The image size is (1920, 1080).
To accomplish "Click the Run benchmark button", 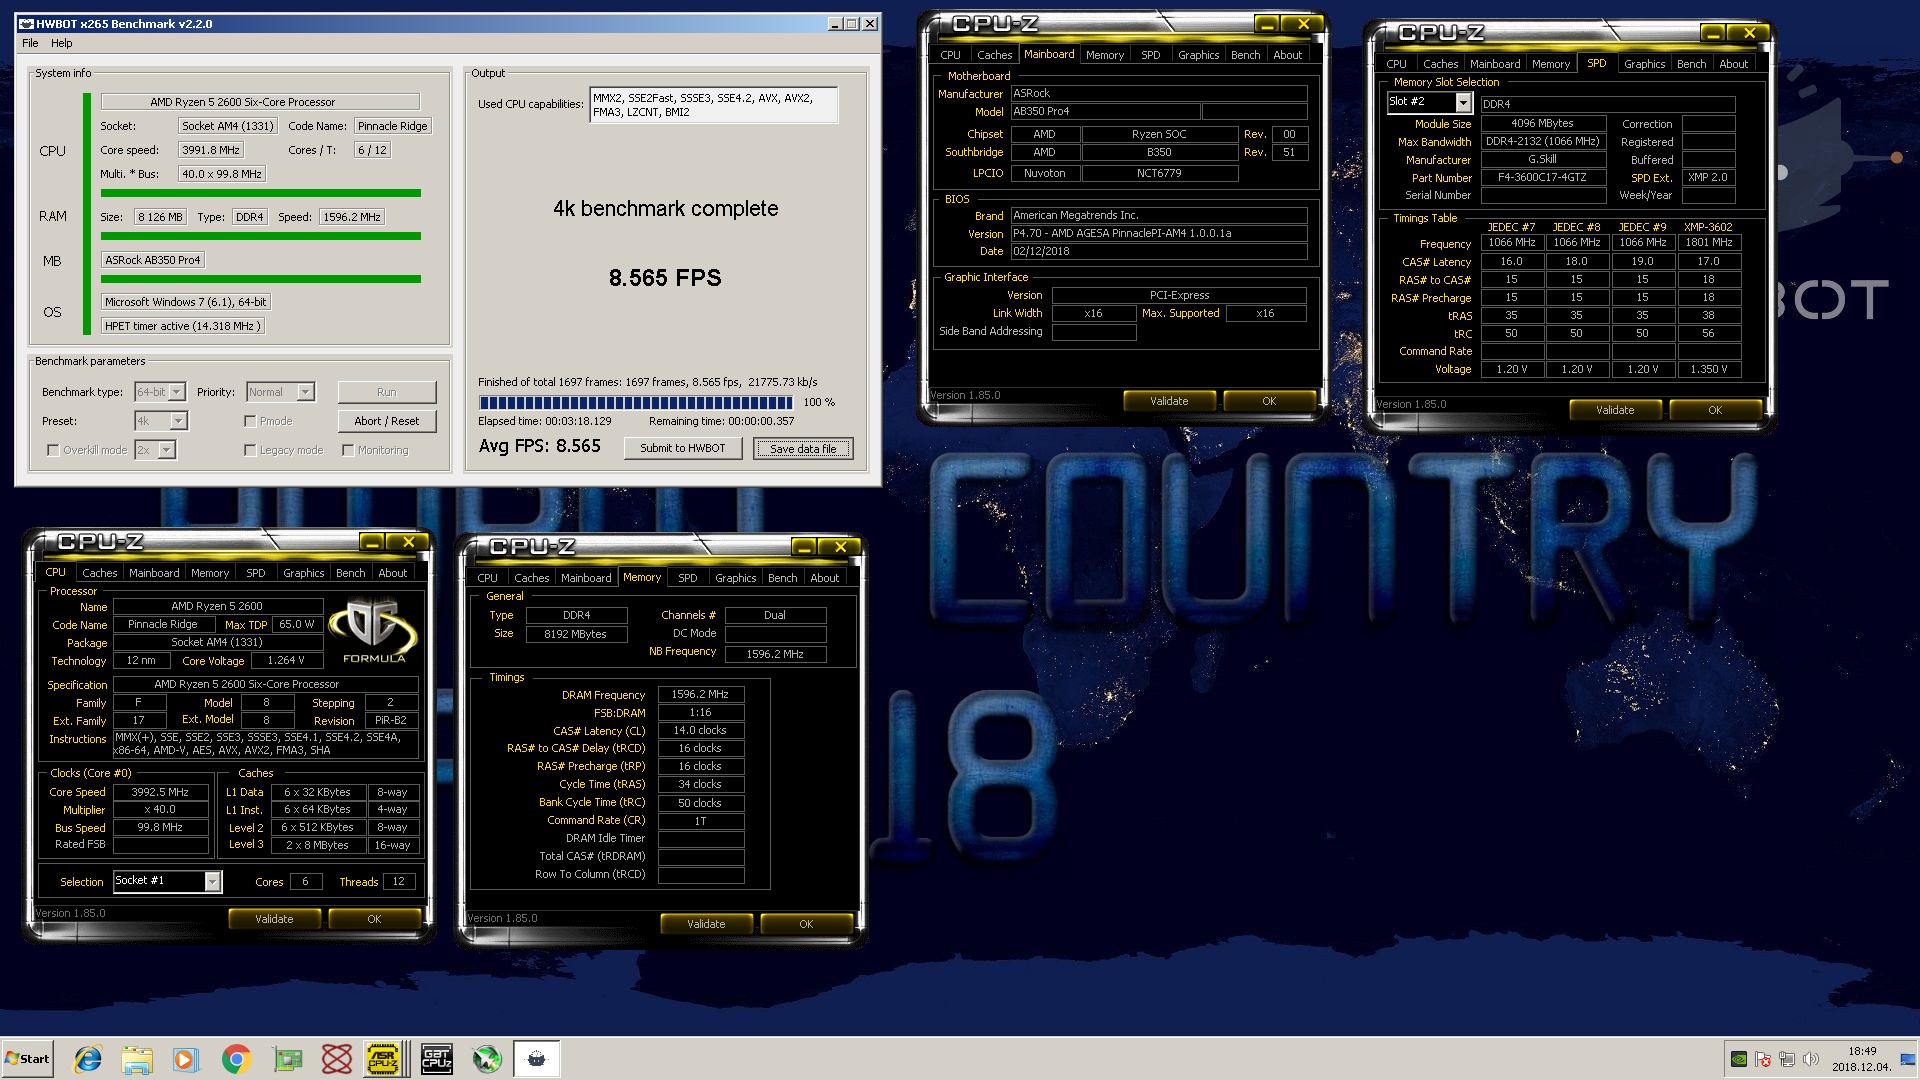I will 386,392.
